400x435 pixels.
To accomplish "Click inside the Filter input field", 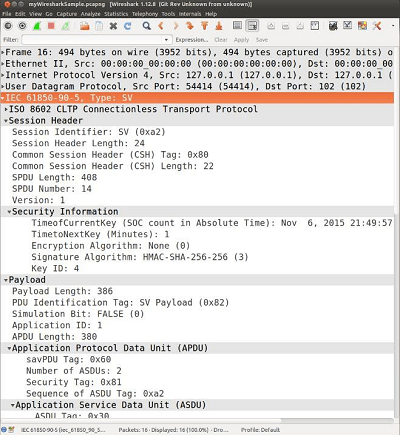I will coord(92,40).
